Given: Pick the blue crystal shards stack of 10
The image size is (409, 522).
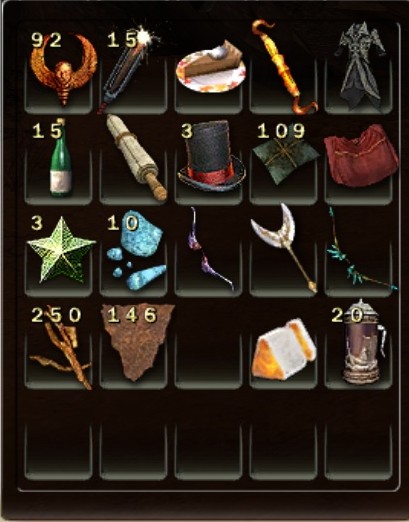Looking at the screenshot, I should (136, 249).
